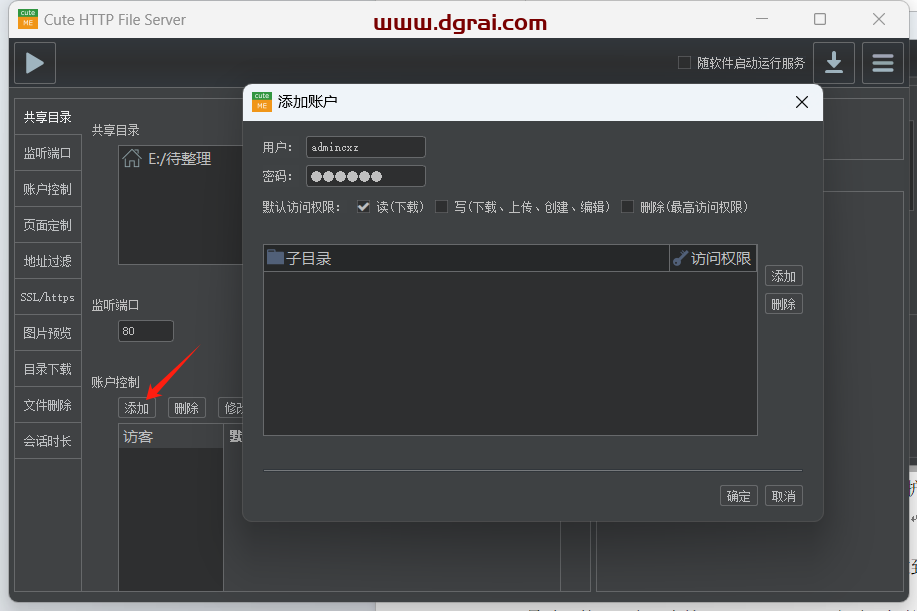Open the 目录下载 sidebar tab

tap(48, 369)
